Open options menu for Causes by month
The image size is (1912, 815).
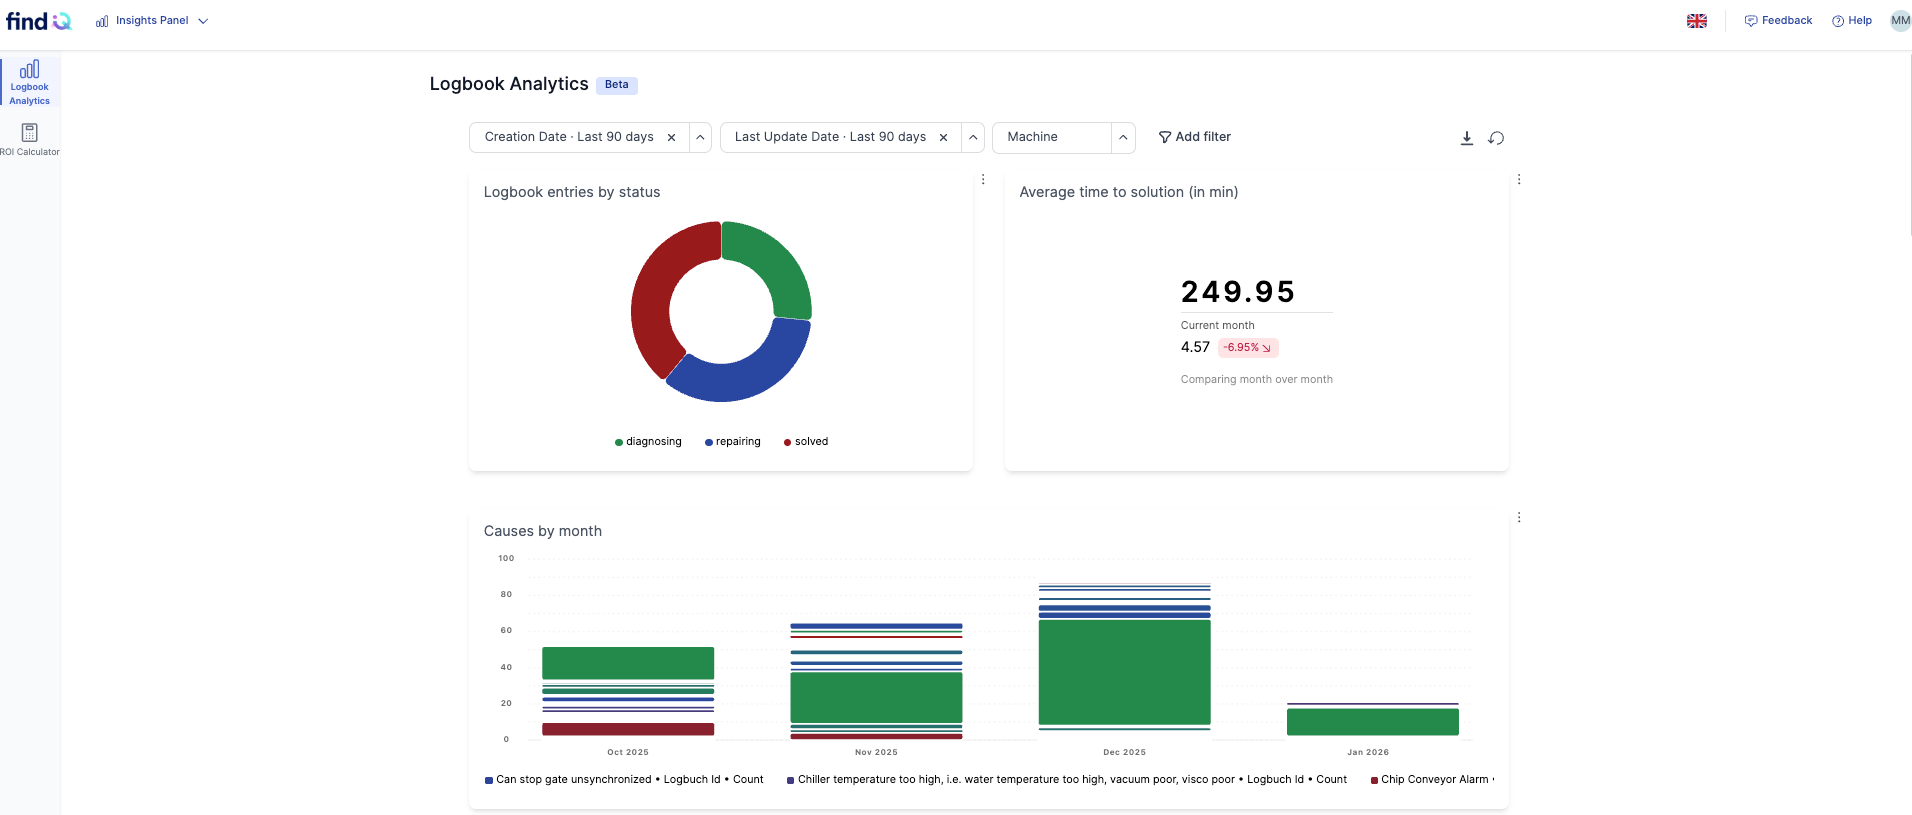[x=1519, y=517]
